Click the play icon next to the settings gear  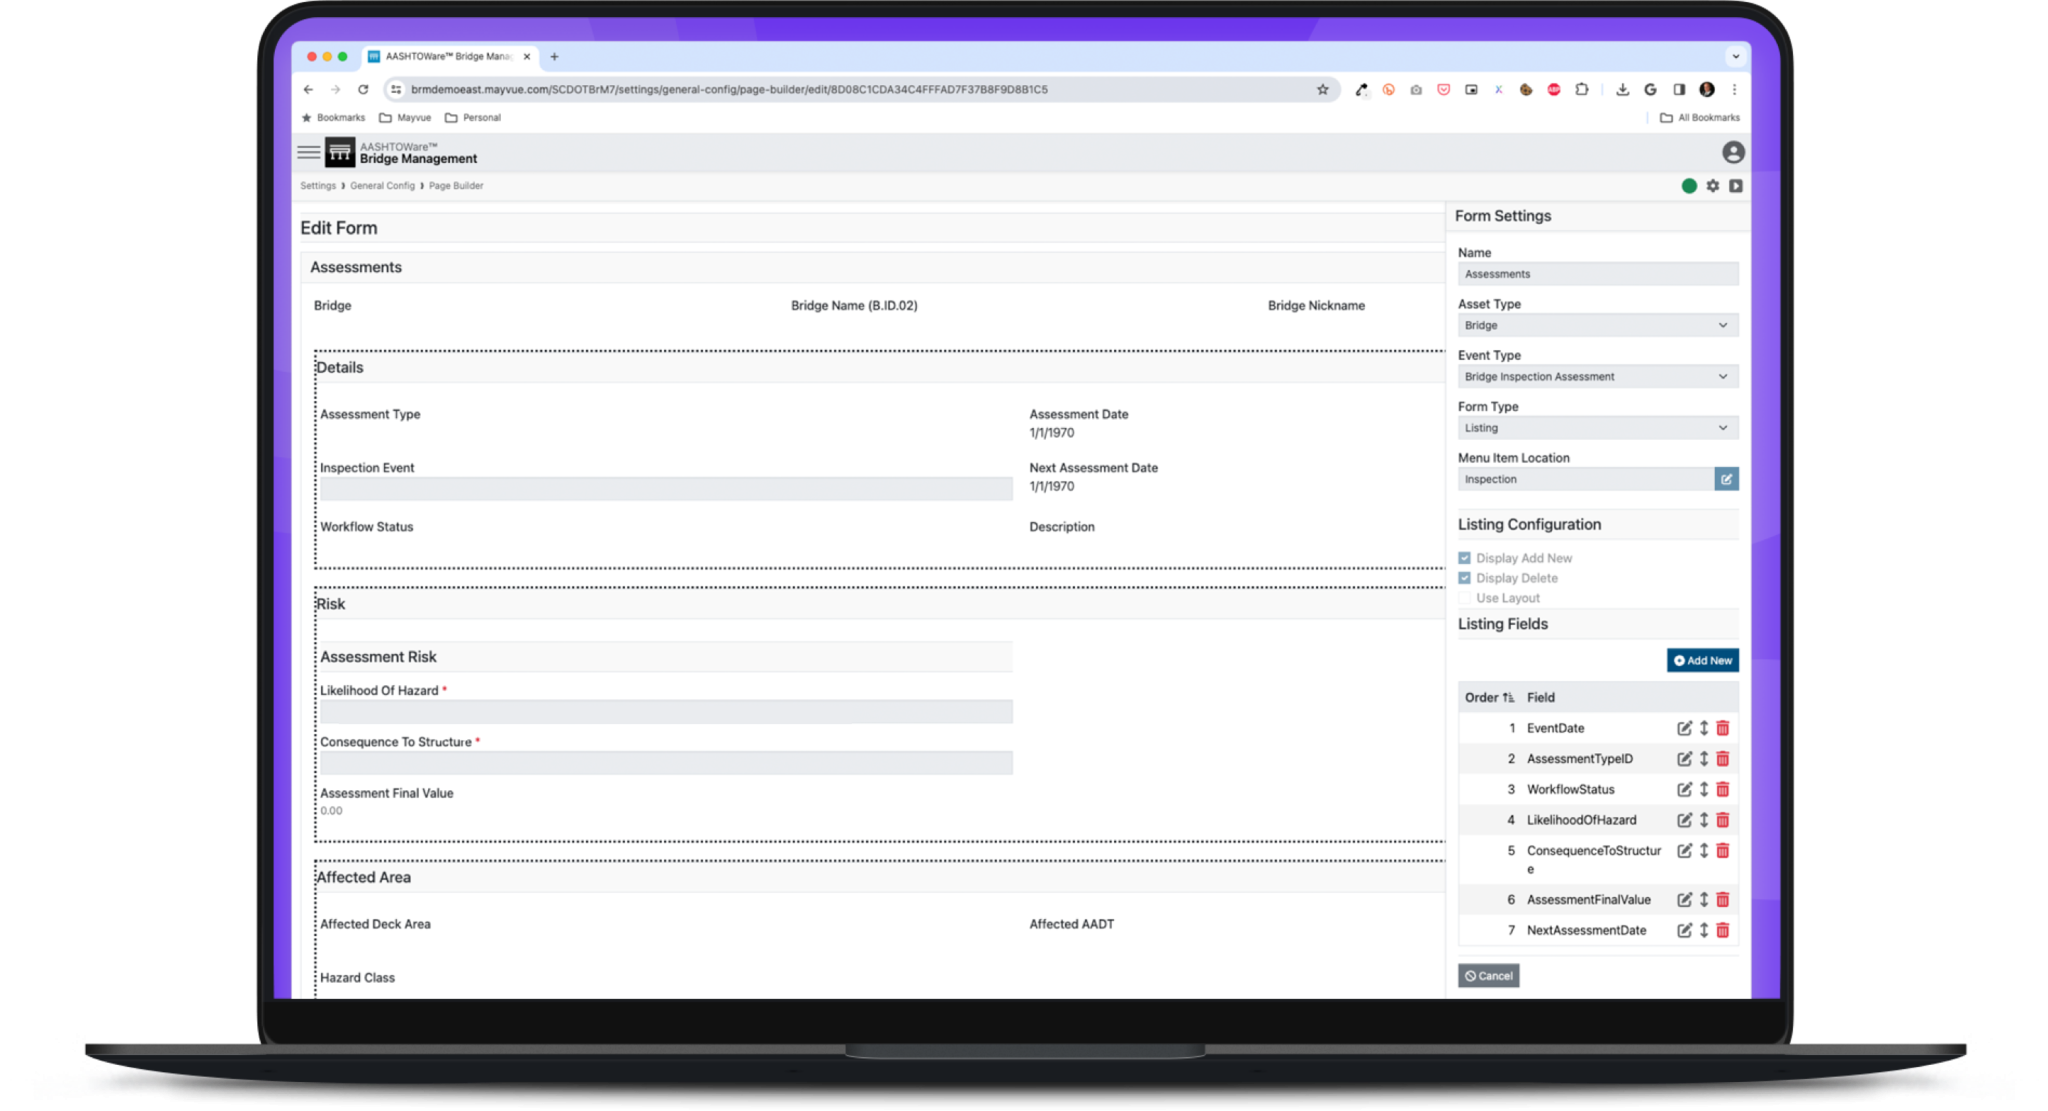1737,186
